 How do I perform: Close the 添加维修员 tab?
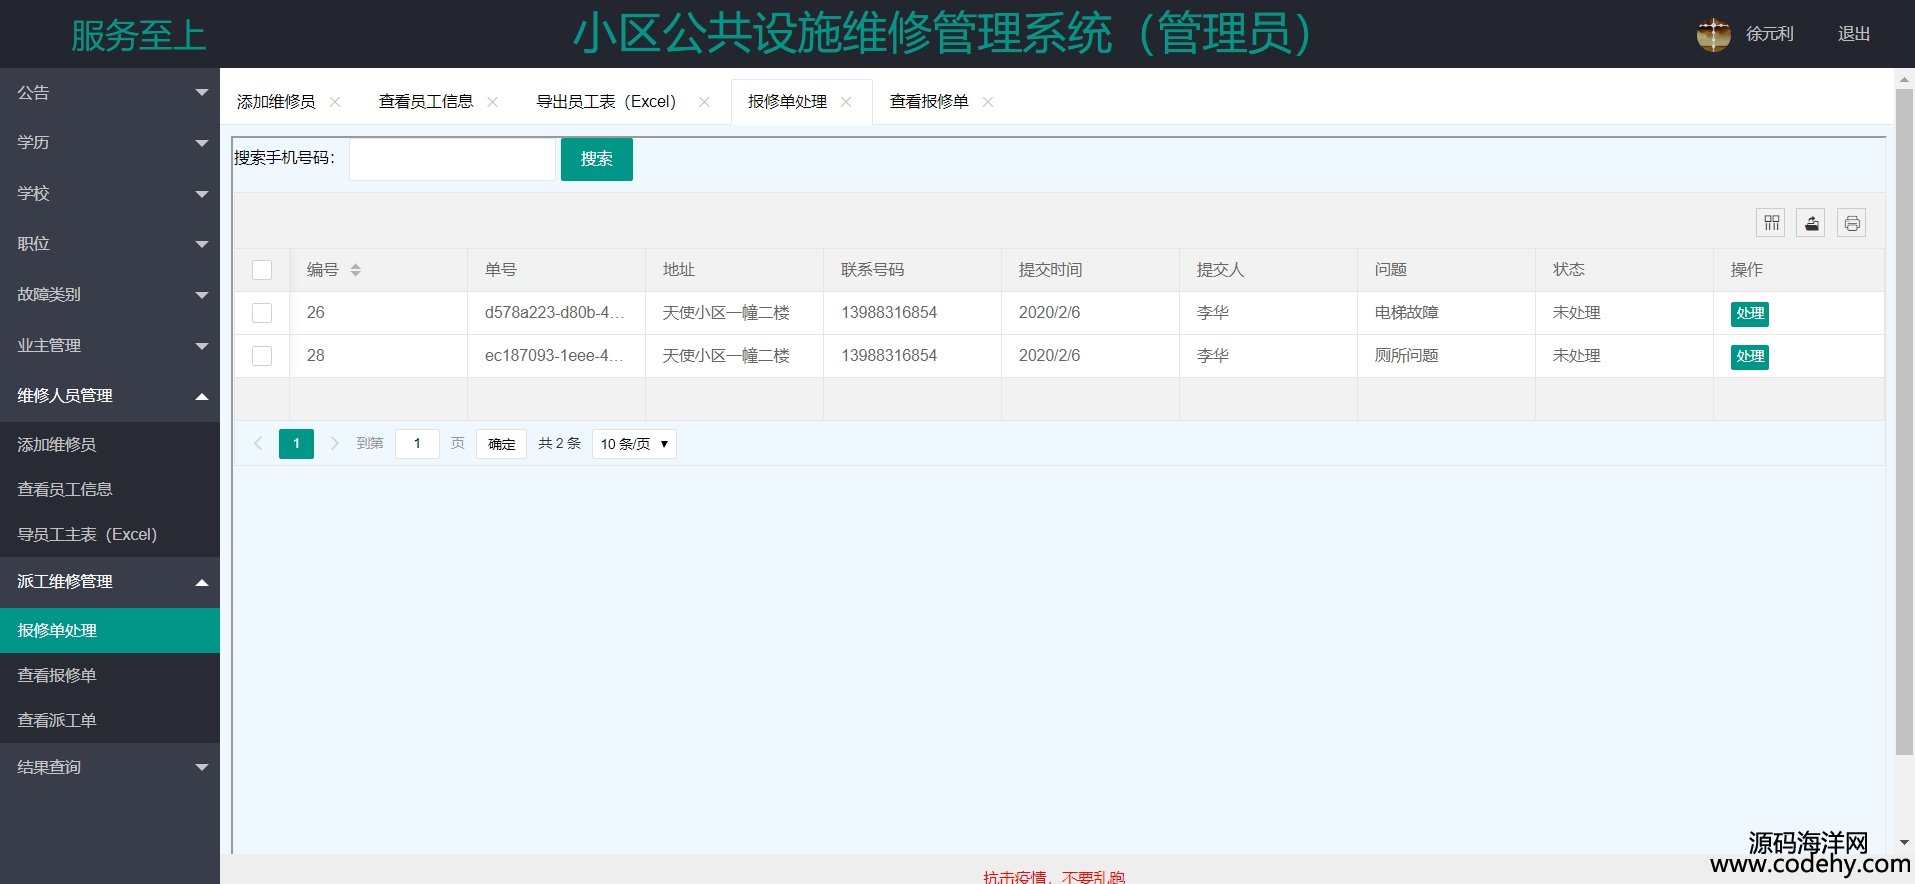(x=335, y=102)
